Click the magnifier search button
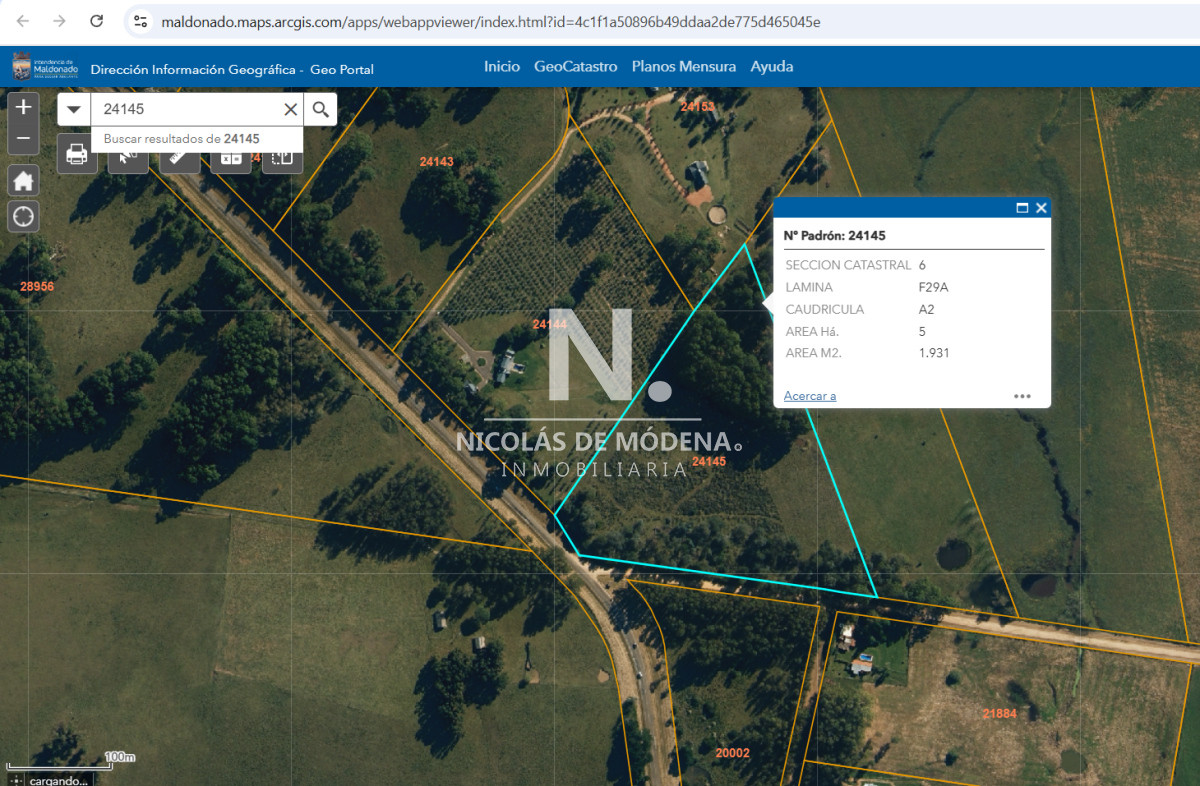 320,109
